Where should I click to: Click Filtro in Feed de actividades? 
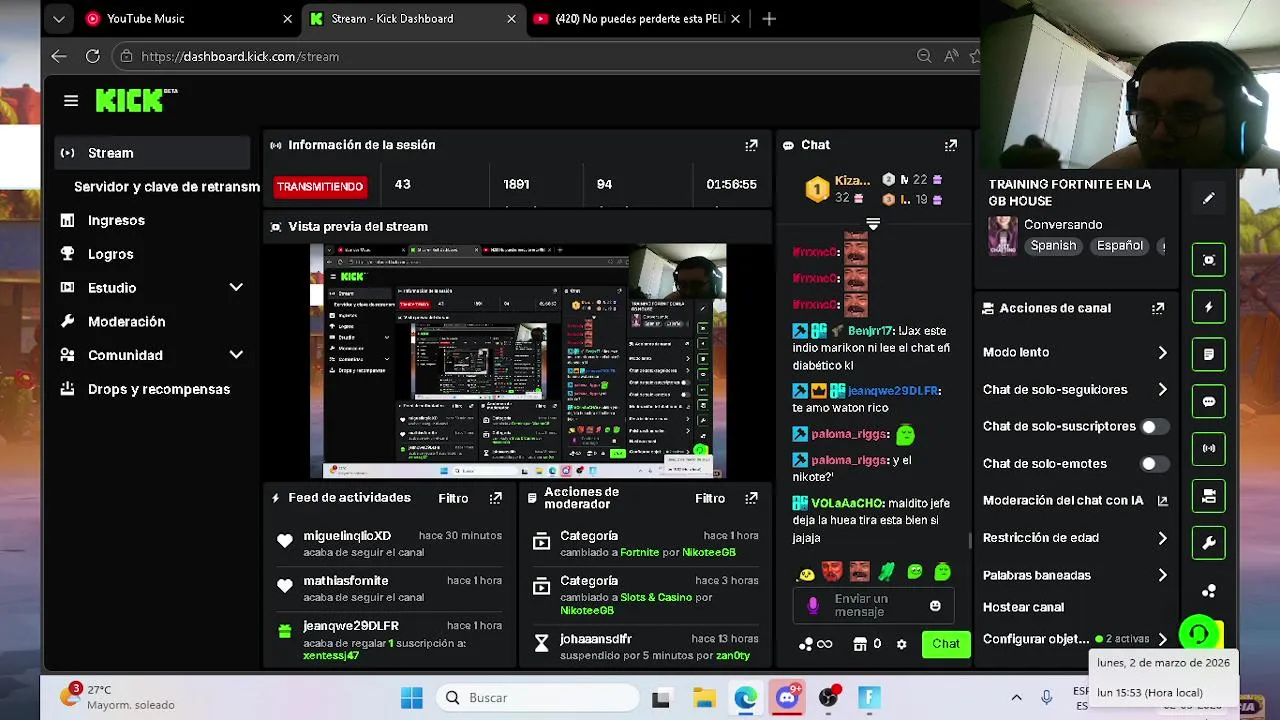tap(453, 498)
